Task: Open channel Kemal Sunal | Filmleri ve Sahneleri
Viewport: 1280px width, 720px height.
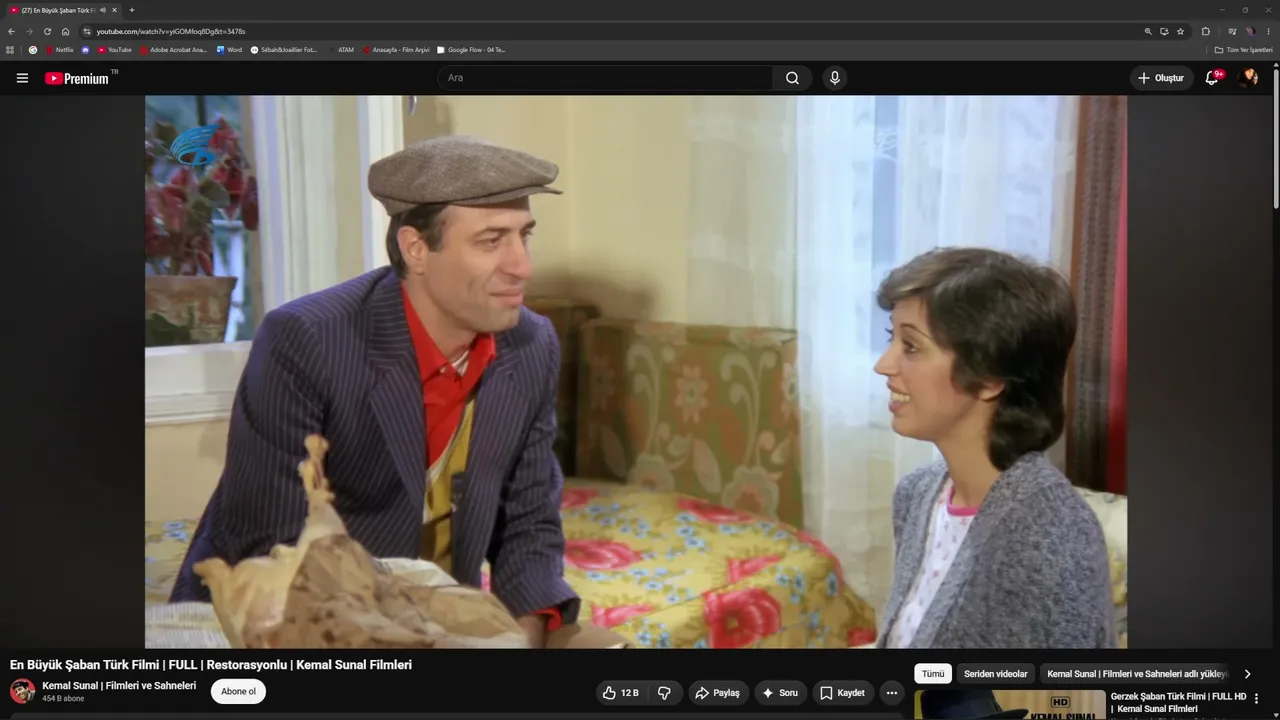Action: 119,686
